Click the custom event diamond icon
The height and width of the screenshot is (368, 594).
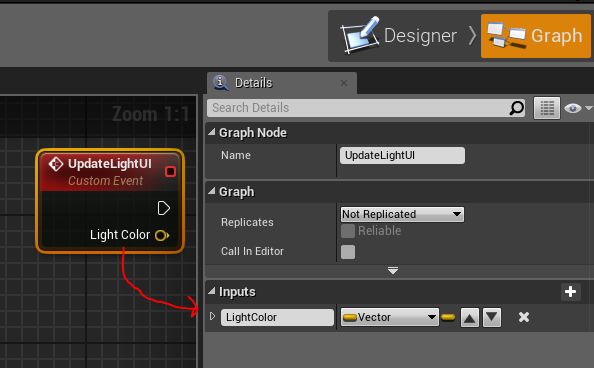pyautogui.click(x=56, y=164)
